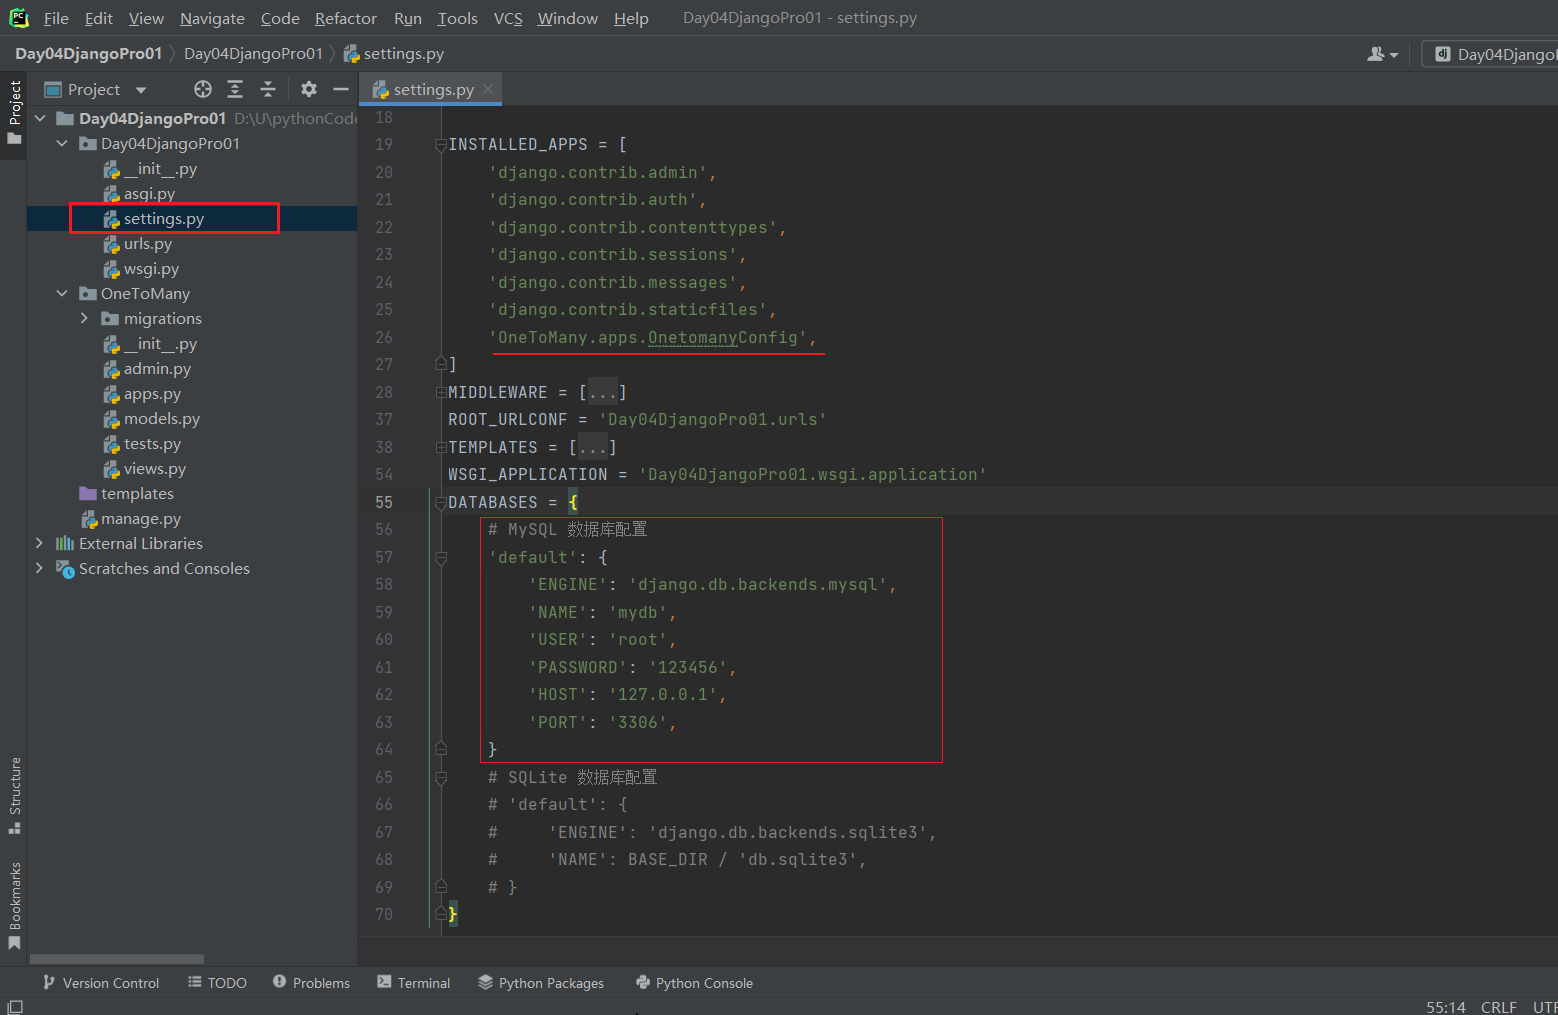Screen dimensions: 1558x1015
Task: Open the Refactor menu
Action: pos(346,18)
